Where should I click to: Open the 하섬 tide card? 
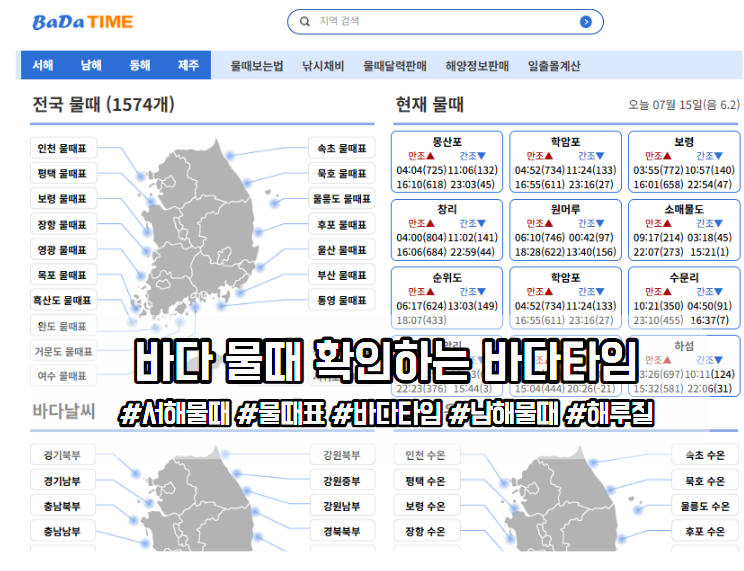pos(684,365)
